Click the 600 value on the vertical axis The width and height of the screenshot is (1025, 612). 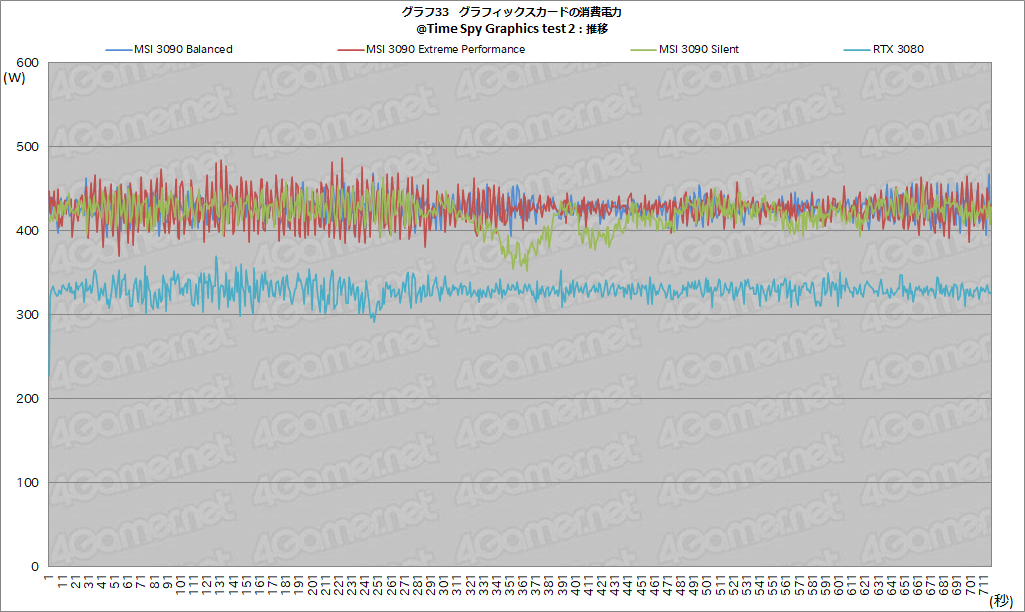click(28, 63)
